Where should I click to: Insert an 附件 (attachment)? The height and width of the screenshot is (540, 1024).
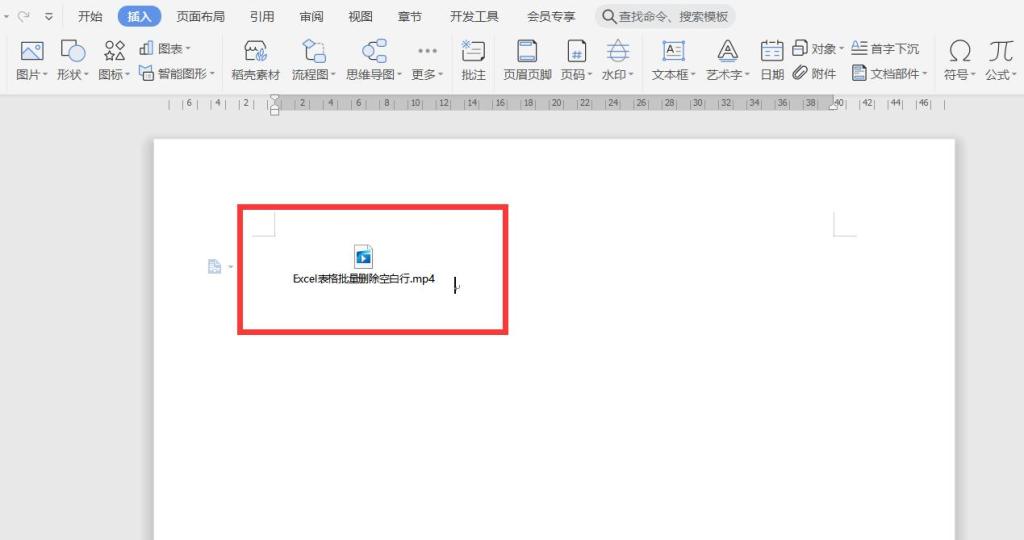(814, 73)
